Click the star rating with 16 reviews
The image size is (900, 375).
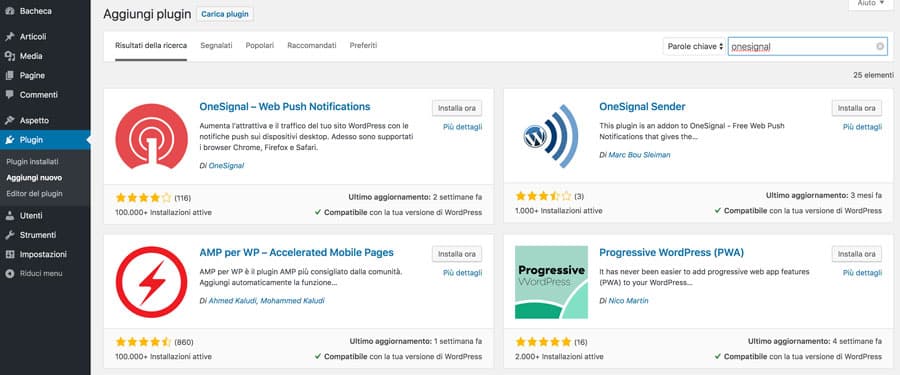pos(544,342)
